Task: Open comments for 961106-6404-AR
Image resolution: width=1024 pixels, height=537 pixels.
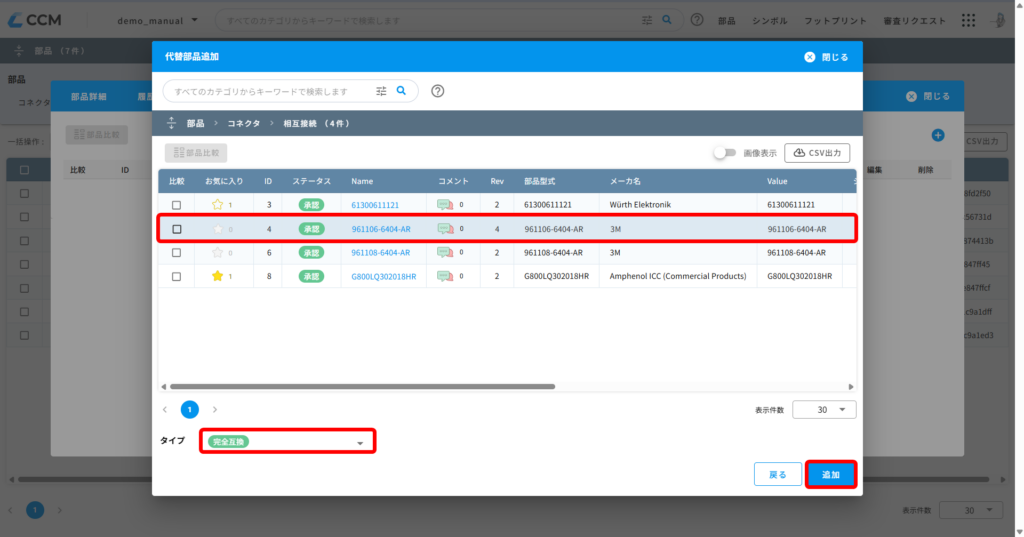Action: pyautogui.click(x=445, y=229)
